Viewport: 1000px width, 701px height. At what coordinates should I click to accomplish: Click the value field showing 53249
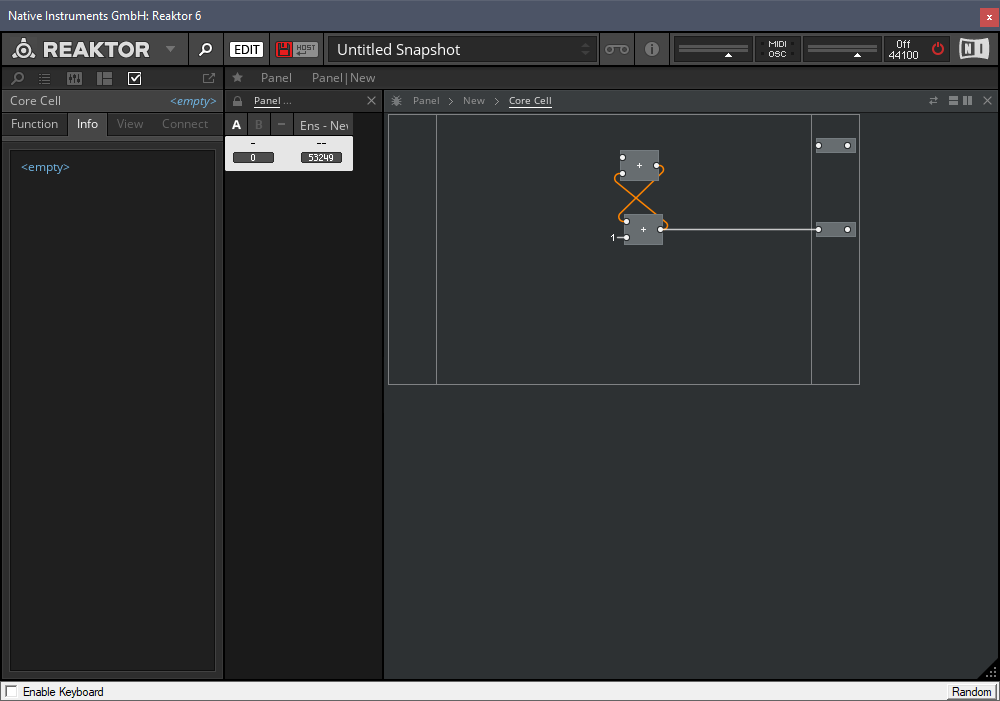tap(321, 158)
